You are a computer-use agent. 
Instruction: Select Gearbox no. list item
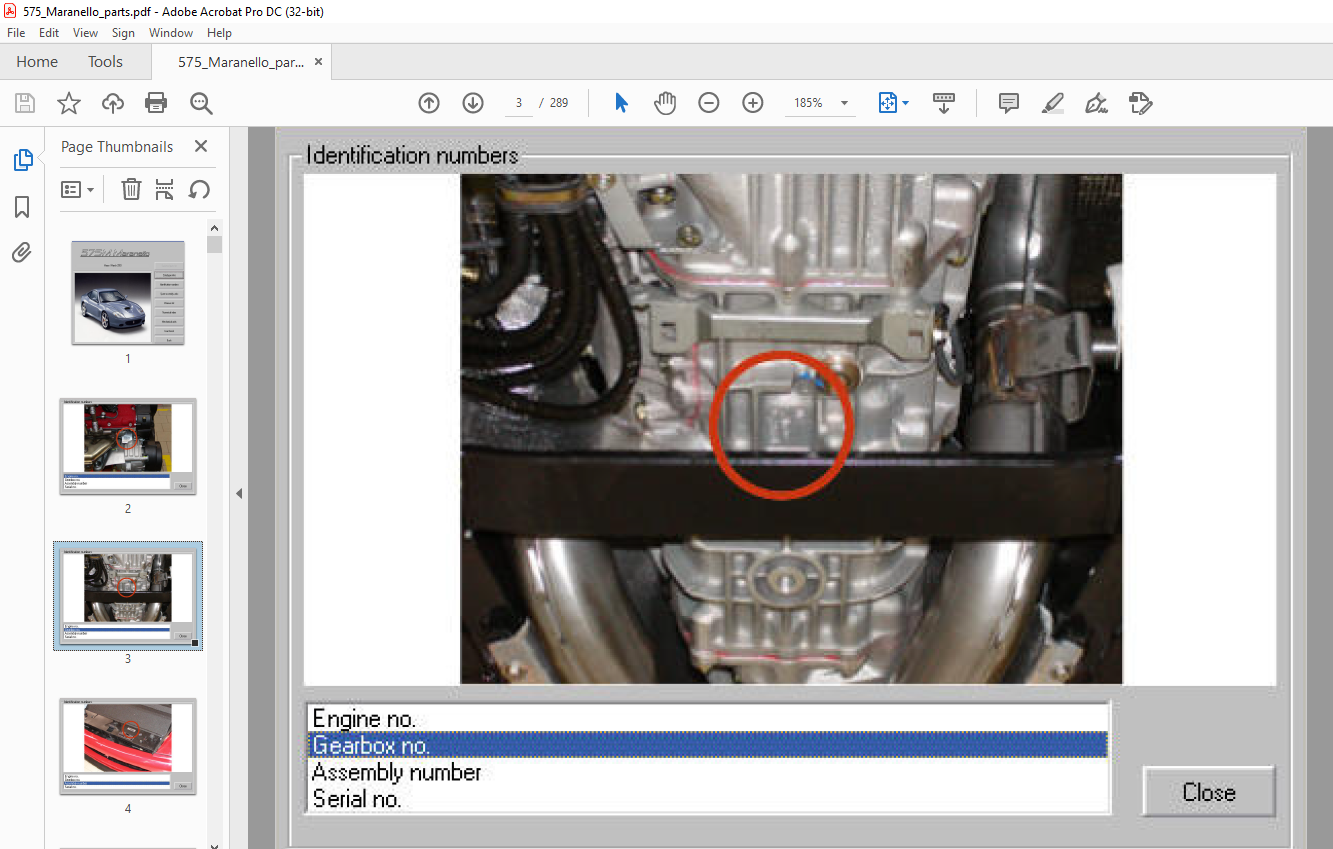(x=708, y=745)
